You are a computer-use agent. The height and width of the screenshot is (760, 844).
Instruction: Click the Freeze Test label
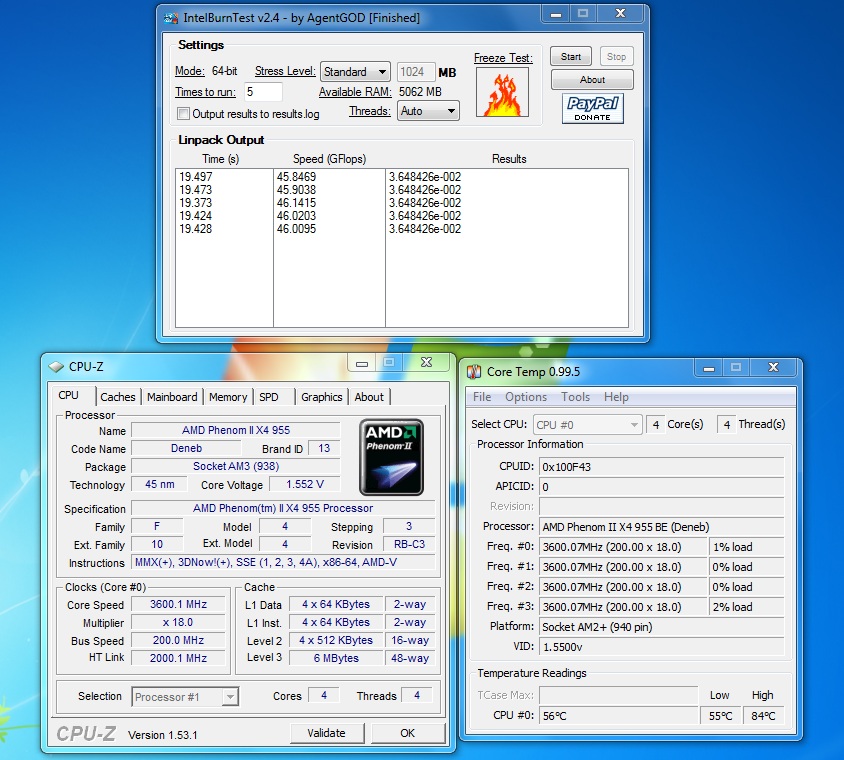click(503, 58)
